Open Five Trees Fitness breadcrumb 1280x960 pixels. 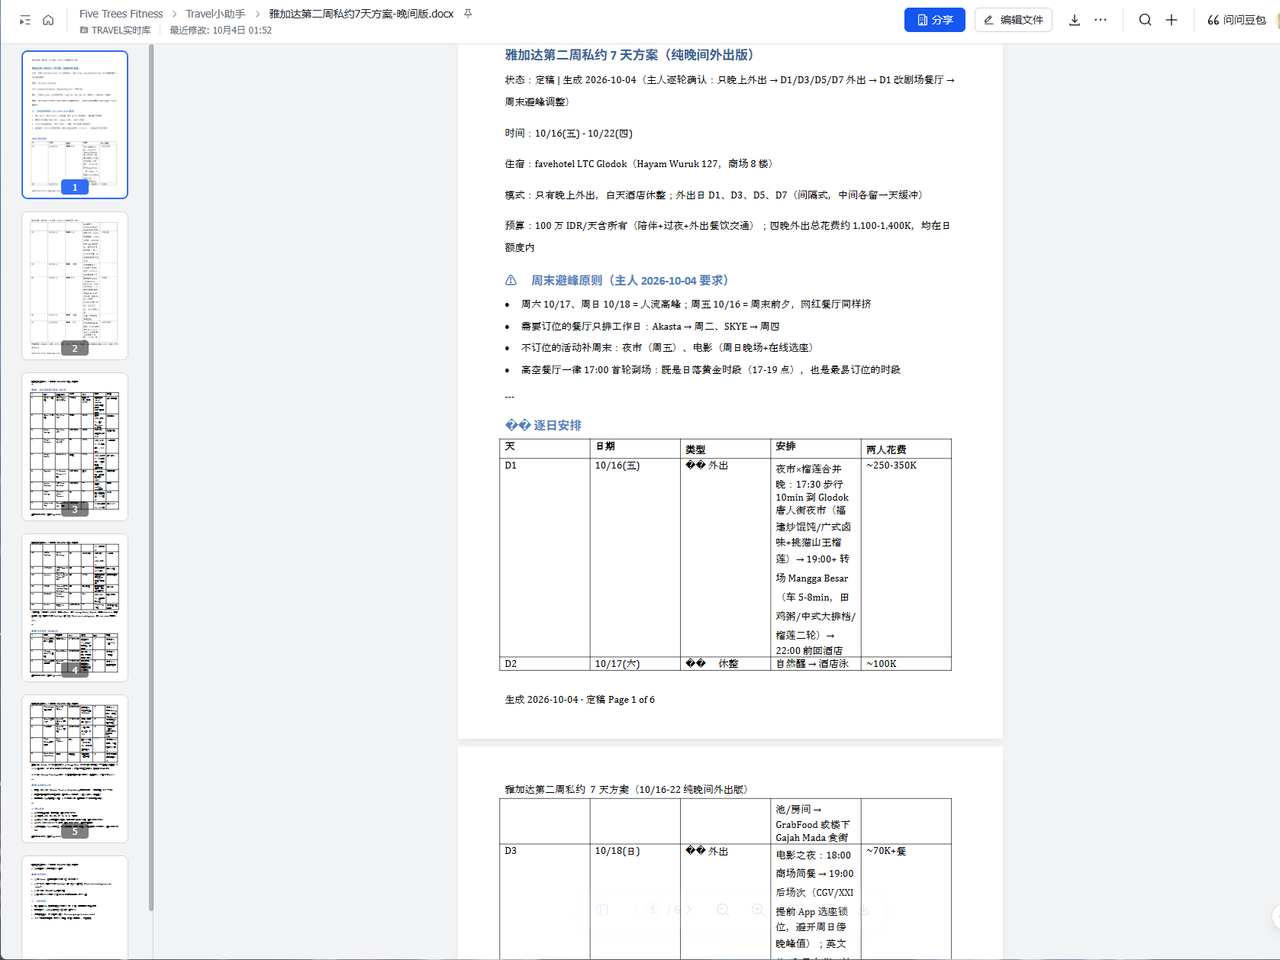[121, 14]
